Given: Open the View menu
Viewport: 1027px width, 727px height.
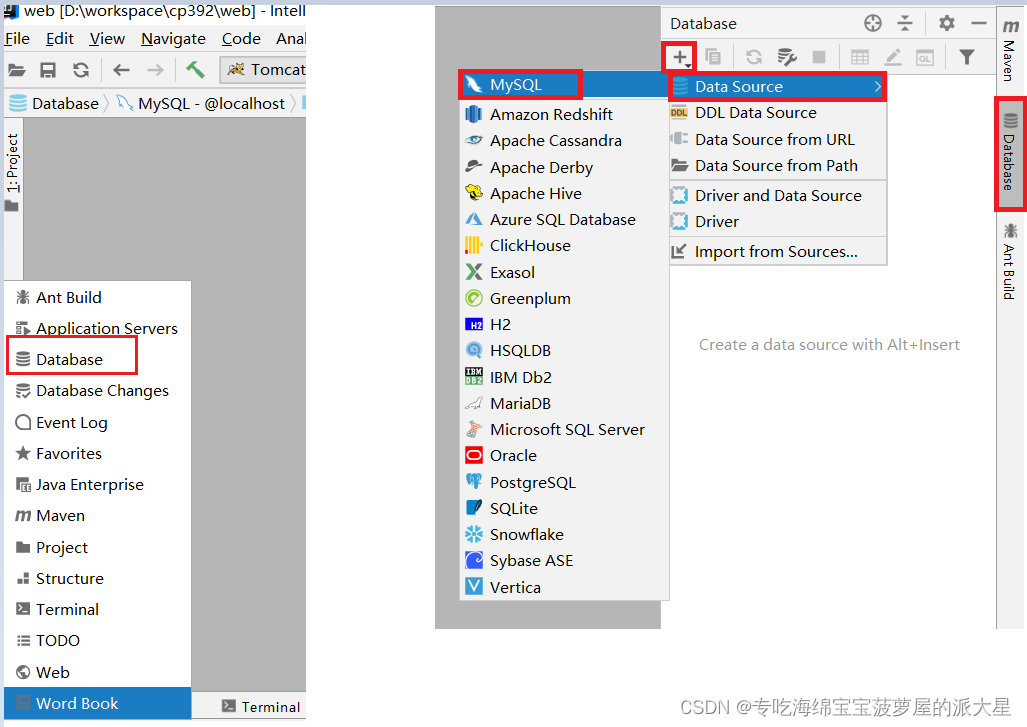Looking at the screenshot, I should click(107, 39).
